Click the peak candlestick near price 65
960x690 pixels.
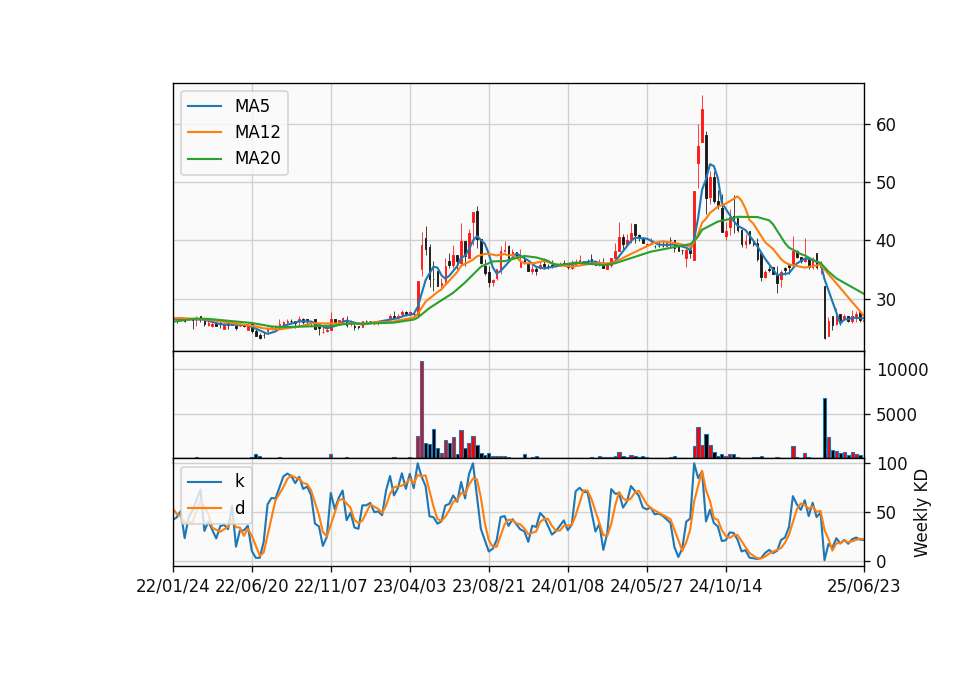click(702, 118)
